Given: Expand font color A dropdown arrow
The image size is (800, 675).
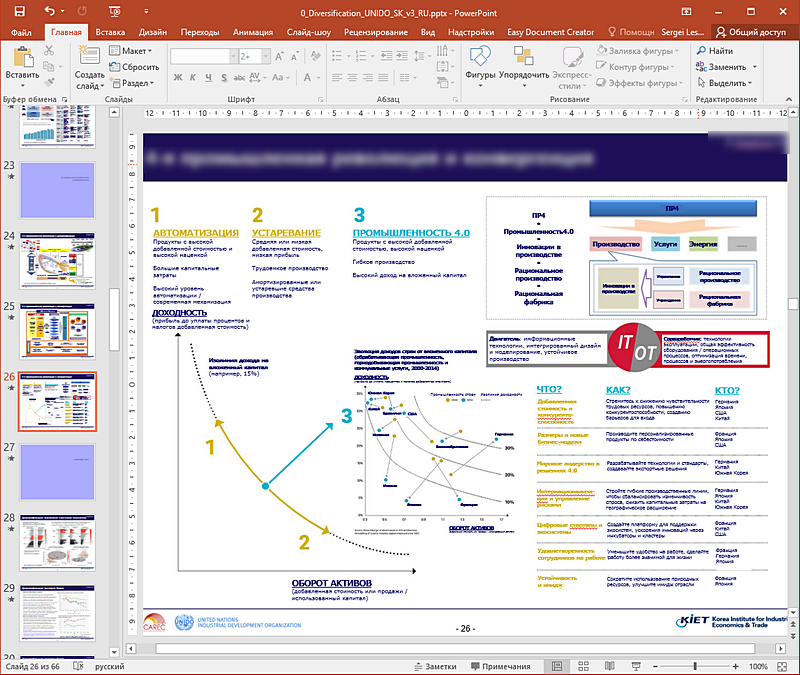Looking at the screenshot, I should (x=318, y=78).
